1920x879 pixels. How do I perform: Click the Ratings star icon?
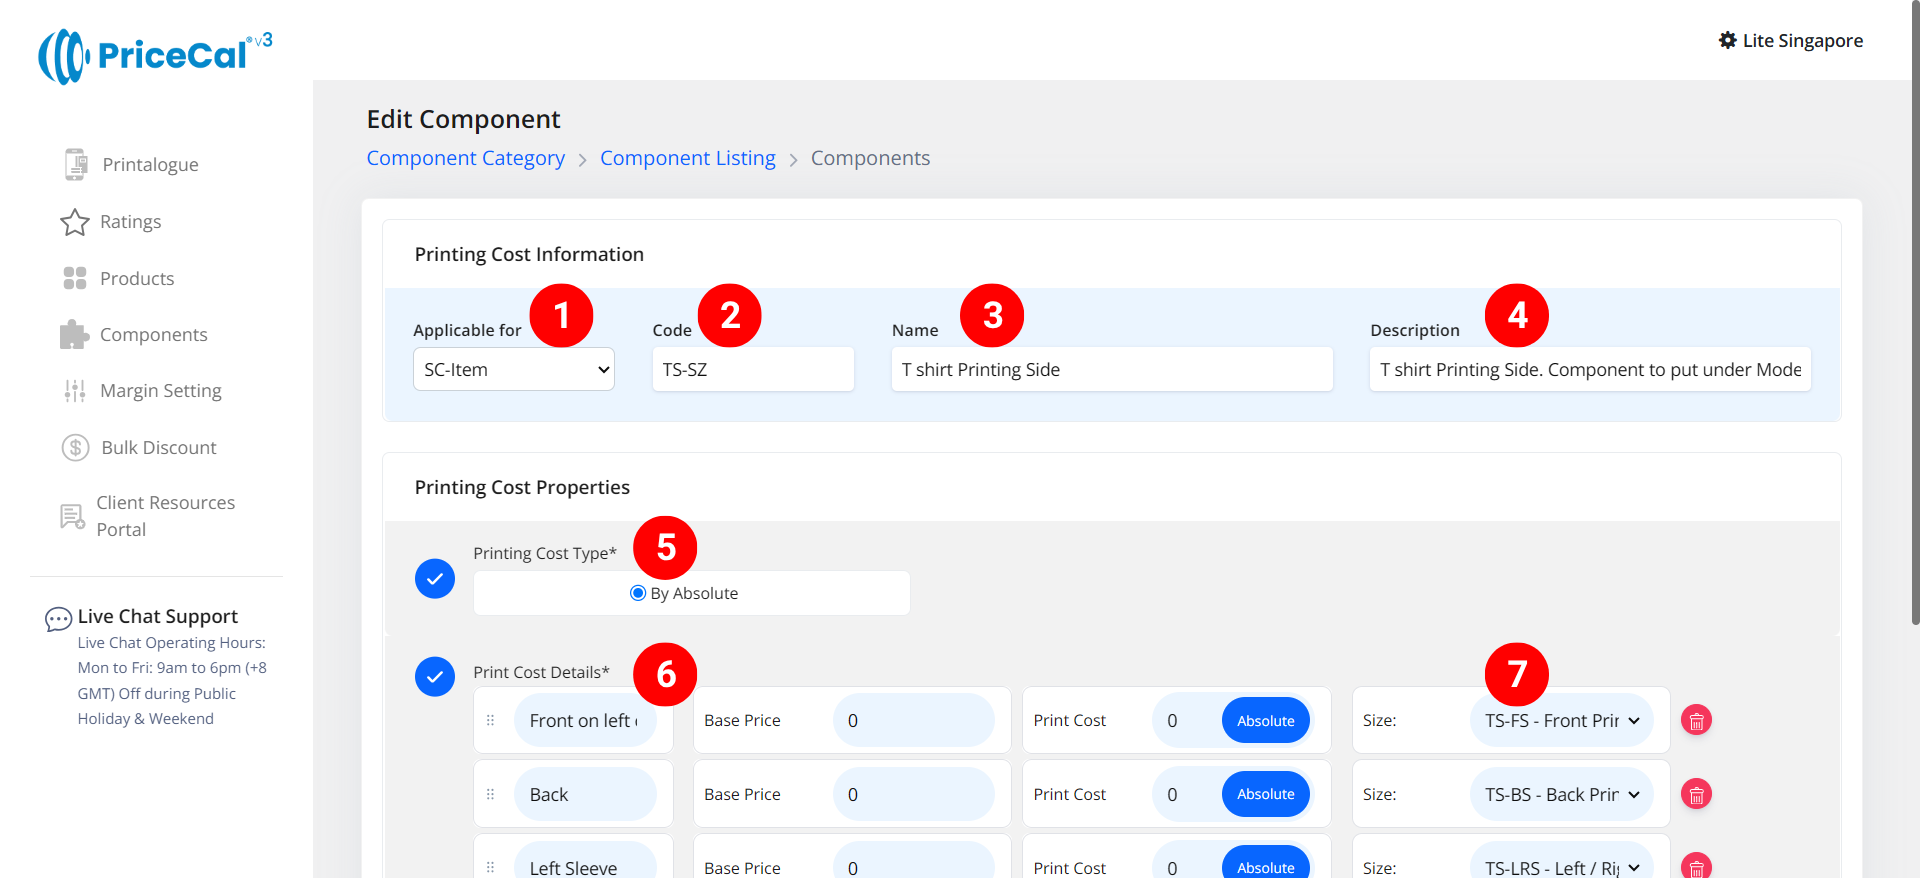point(75,222)
